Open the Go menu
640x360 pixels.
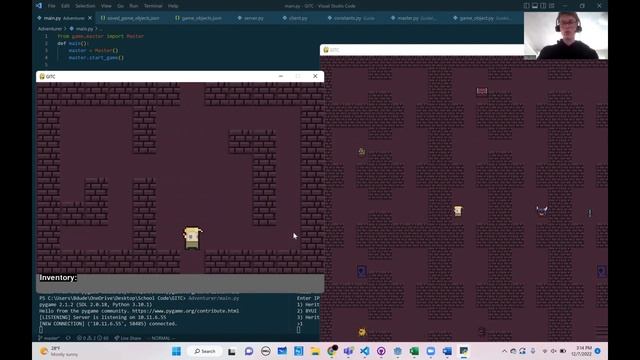pos(120,6)
